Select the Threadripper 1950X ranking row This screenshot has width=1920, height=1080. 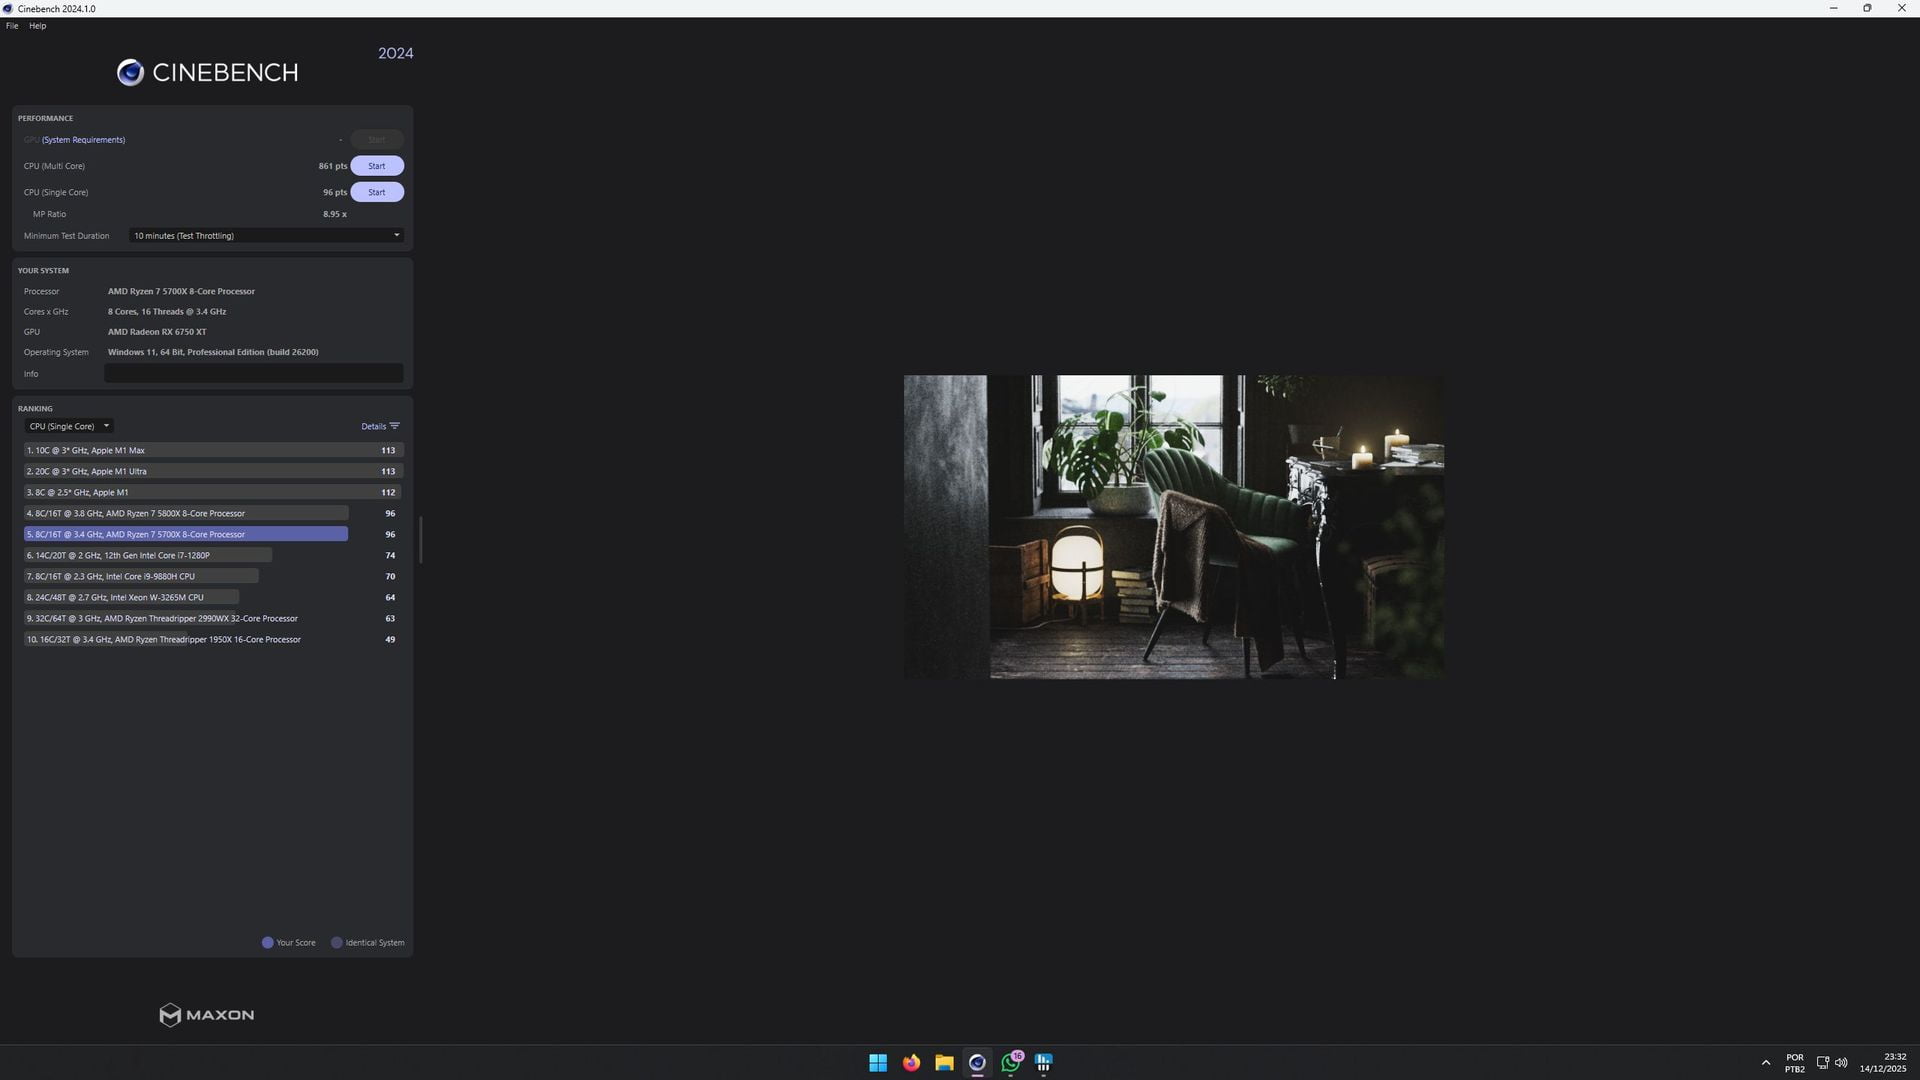(x=213, y=639)
